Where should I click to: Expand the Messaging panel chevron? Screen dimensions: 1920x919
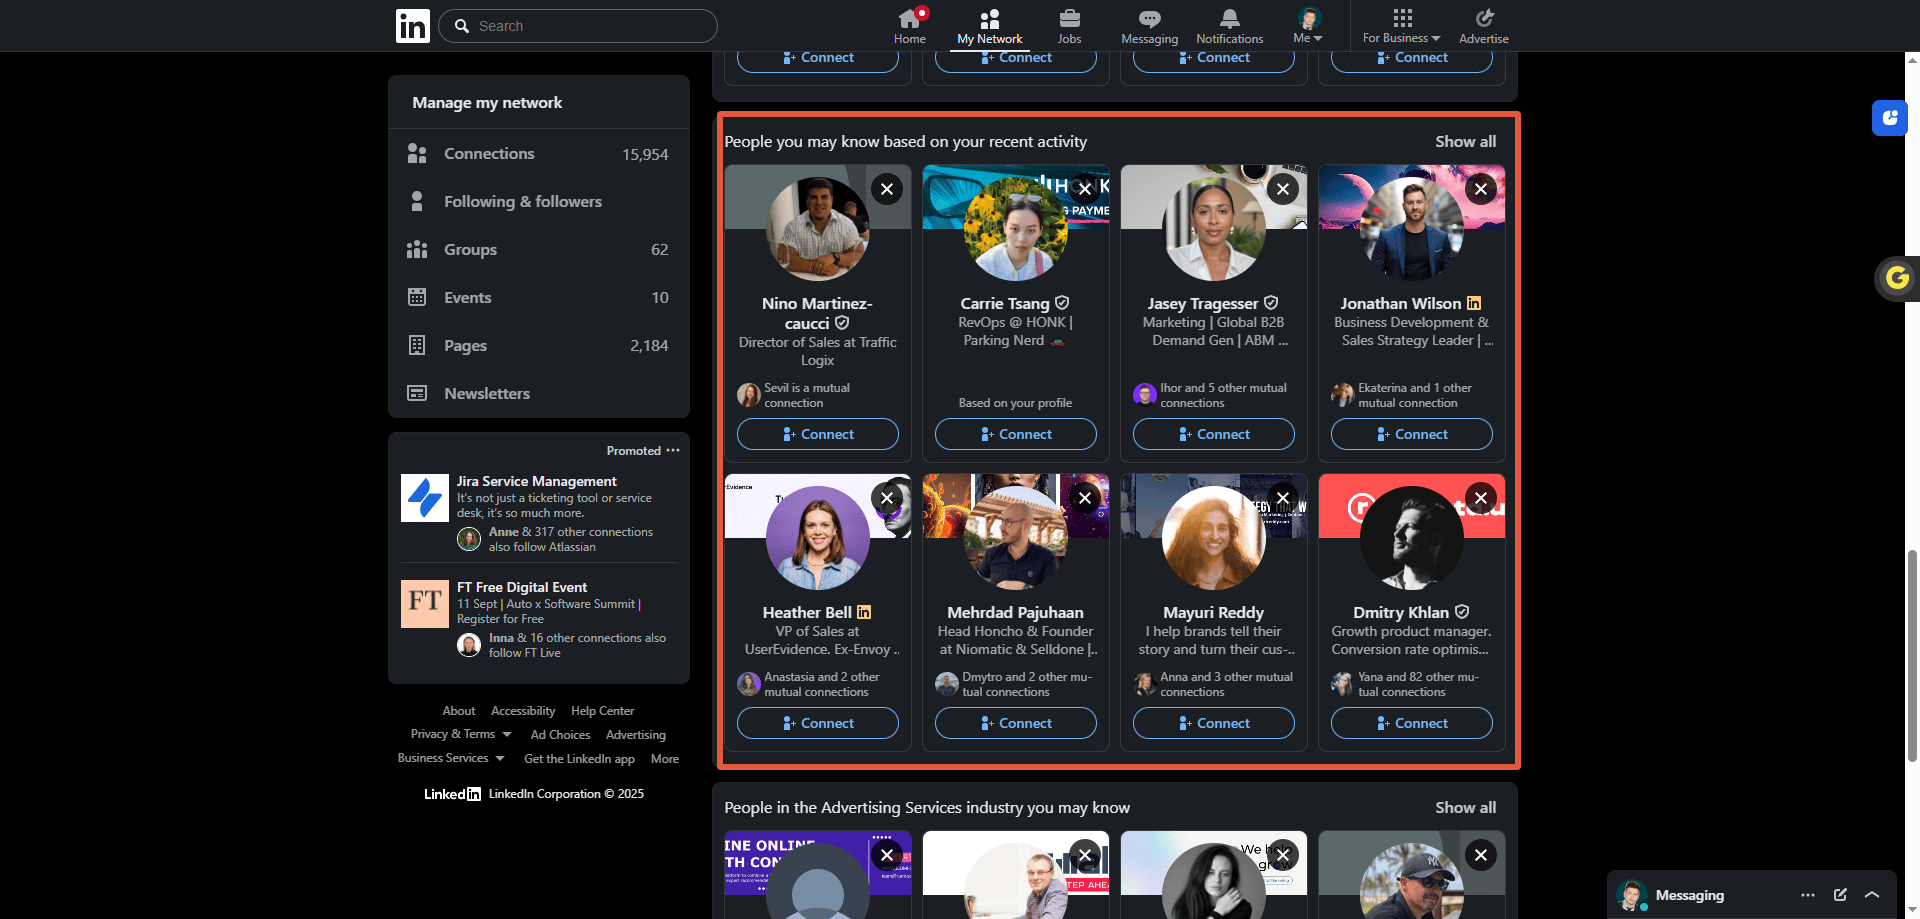point(1872,895)
